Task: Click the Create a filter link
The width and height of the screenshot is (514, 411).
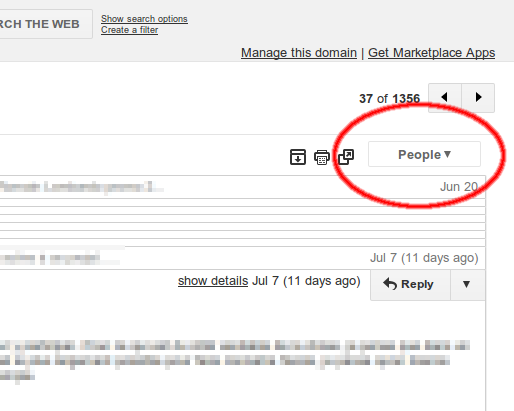Action: click(x=129, y=30)
